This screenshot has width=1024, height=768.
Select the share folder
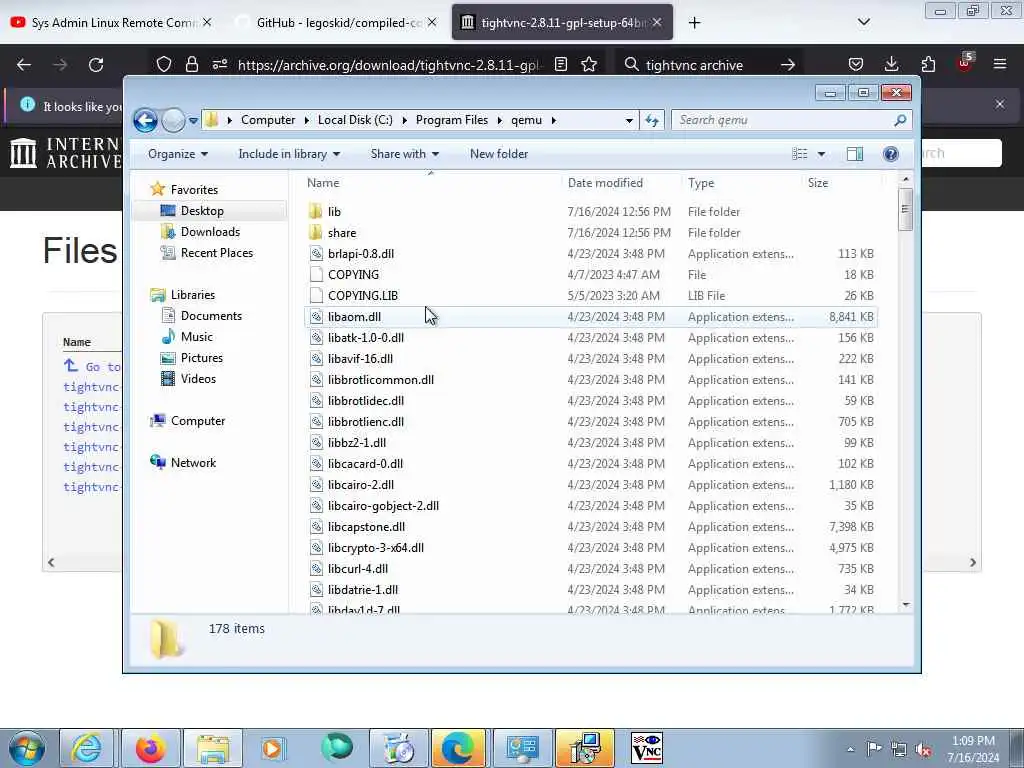[342, 232]
